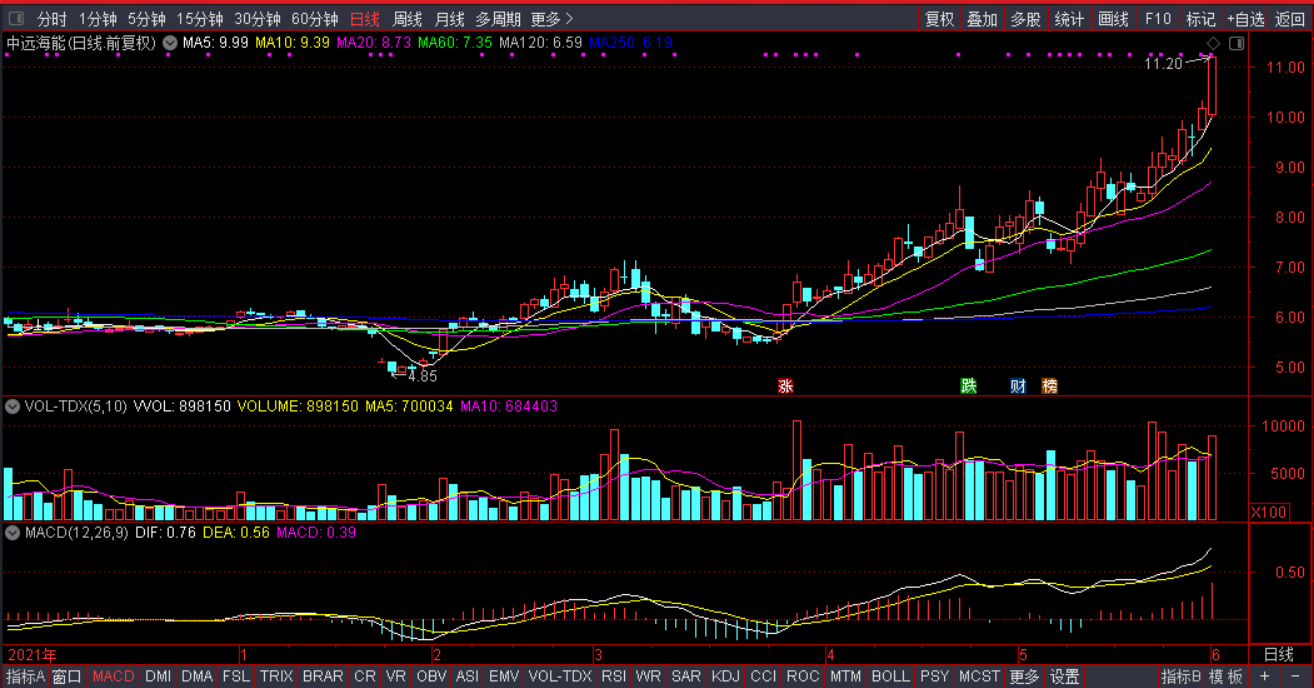Select the EMV indicator tab
The image size is (1314, 688).
[x=504, y=677]
